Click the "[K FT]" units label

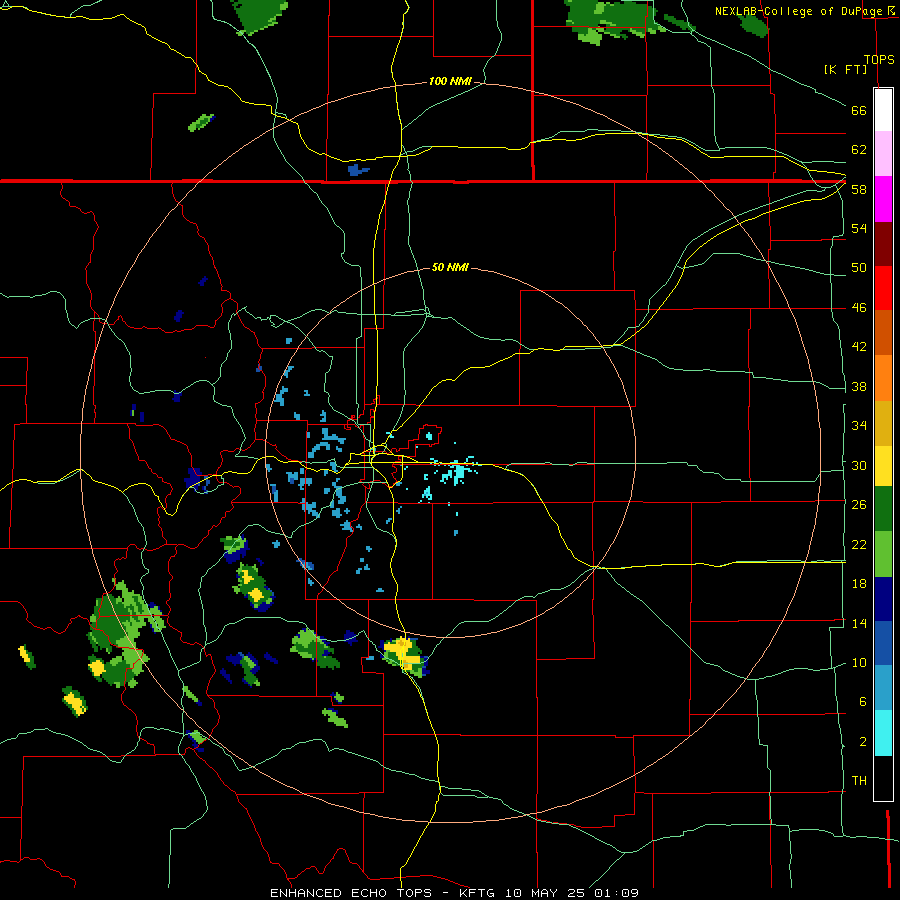point(845,69)
